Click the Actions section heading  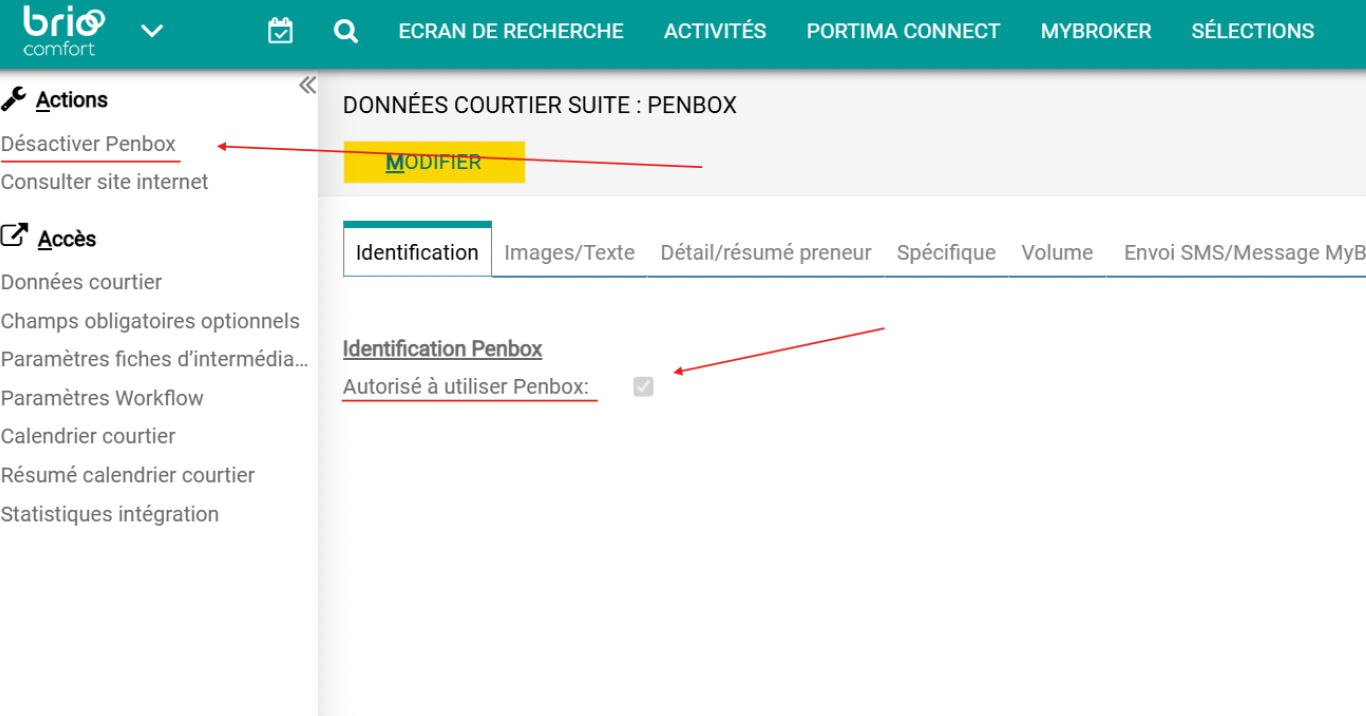coord(72,100)
